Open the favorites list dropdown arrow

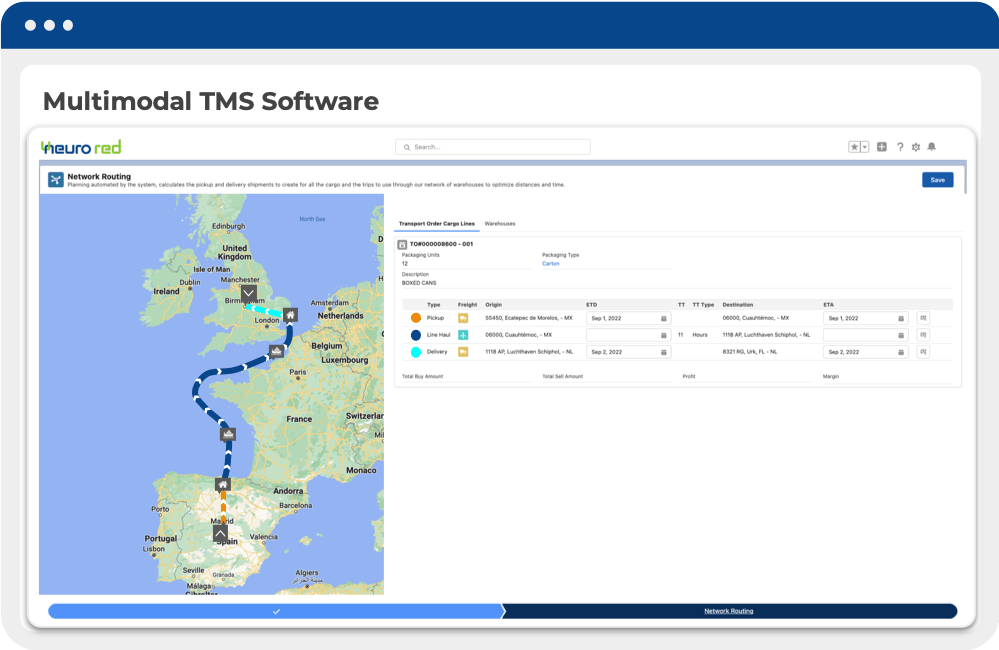[865, 147]
